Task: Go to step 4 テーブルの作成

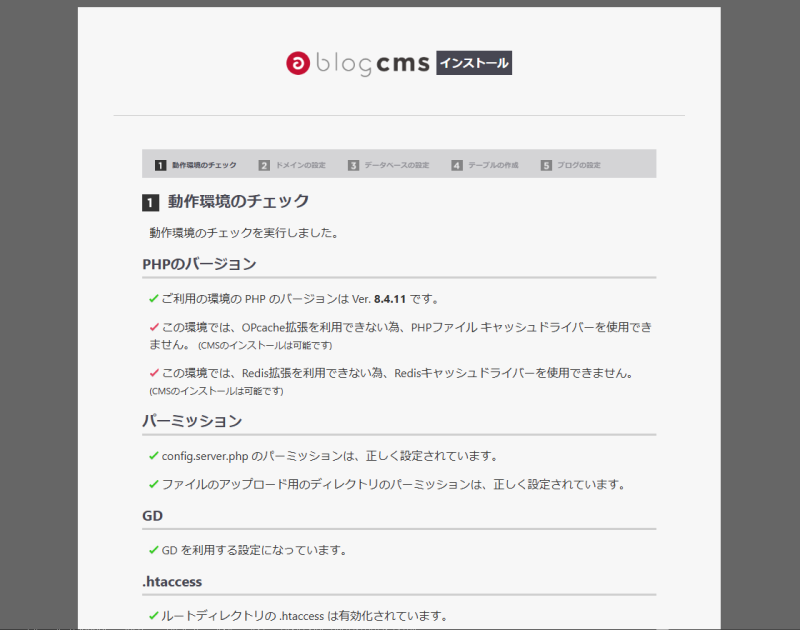Action: click(x=485, y=165)
